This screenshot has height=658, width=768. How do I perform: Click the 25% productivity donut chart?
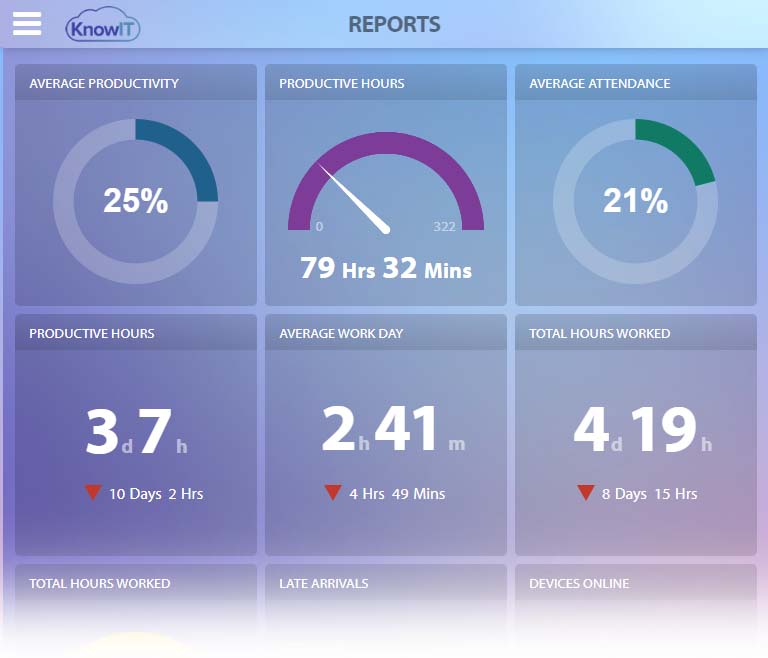[136, 201]
